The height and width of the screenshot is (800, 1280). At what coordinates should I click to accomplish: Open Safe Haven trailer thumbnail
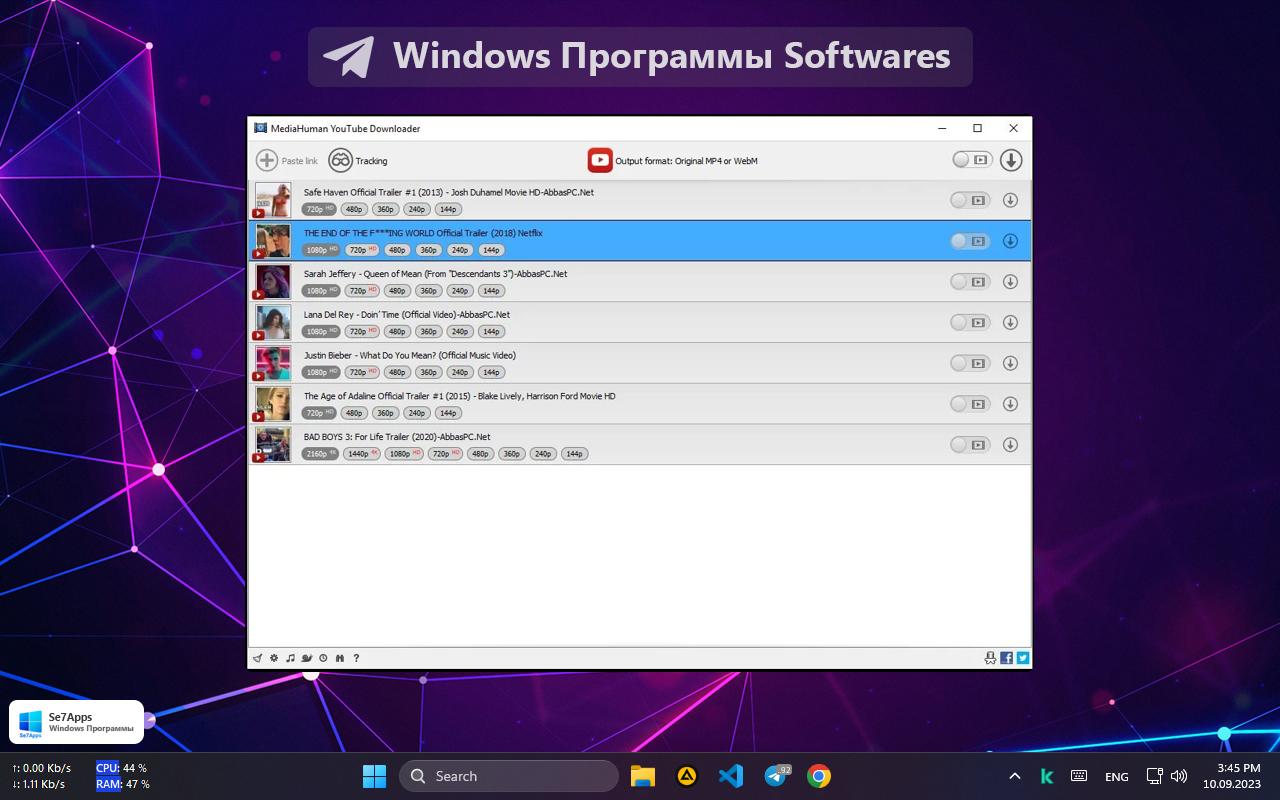click(272, 200)
